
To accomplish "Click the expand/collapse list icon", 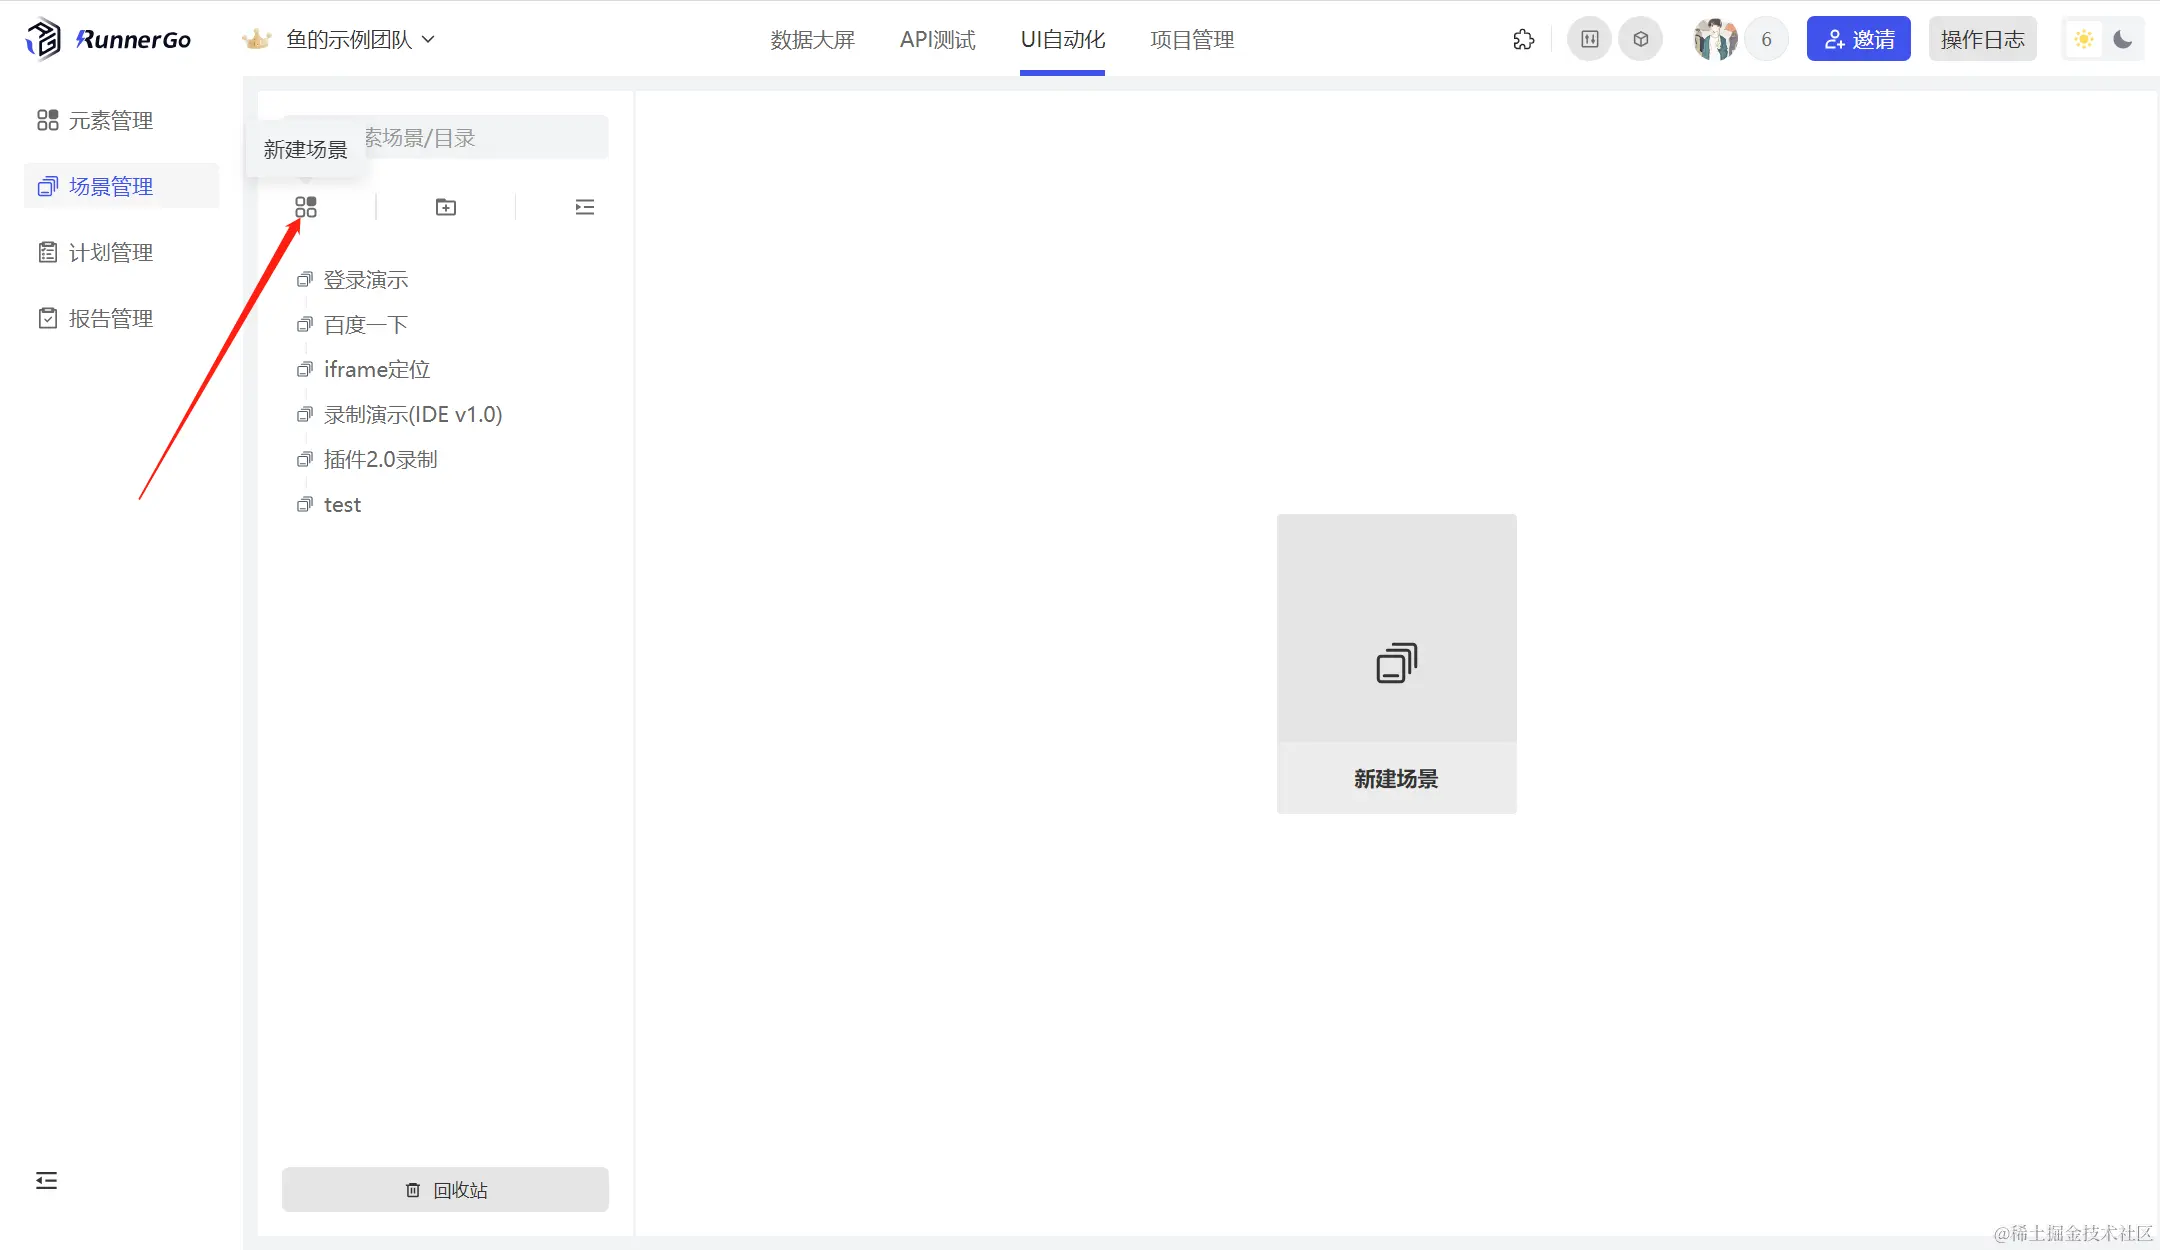I will tap(585, 207).
